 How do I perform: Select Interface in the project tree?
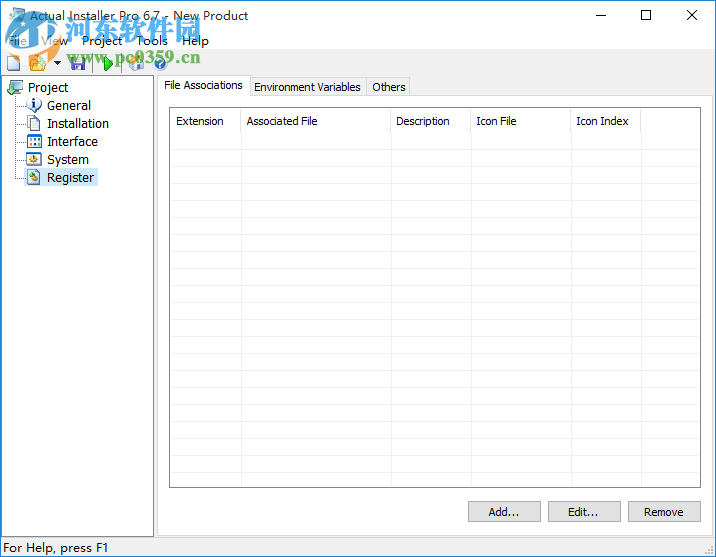coord(72,142)
